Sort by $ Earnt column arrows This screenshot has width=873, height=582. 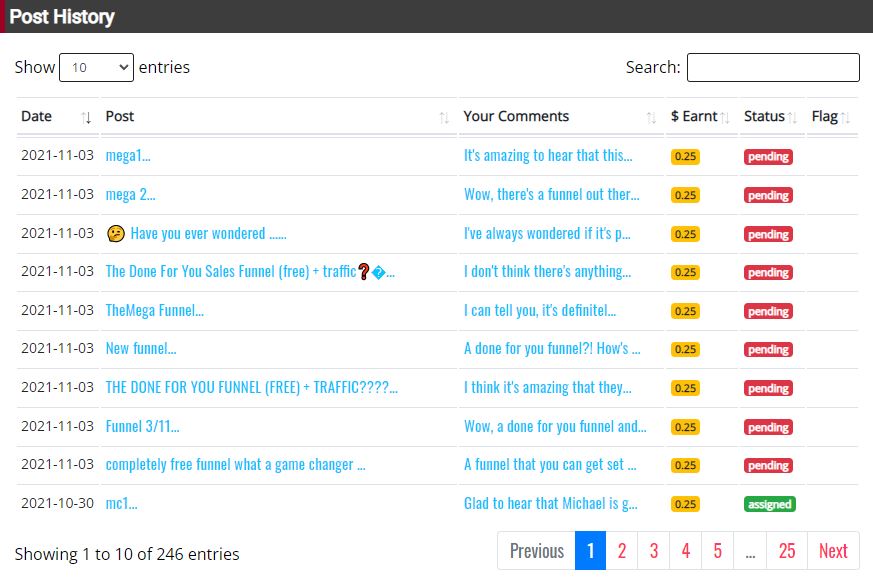click(x=724, y=117)
